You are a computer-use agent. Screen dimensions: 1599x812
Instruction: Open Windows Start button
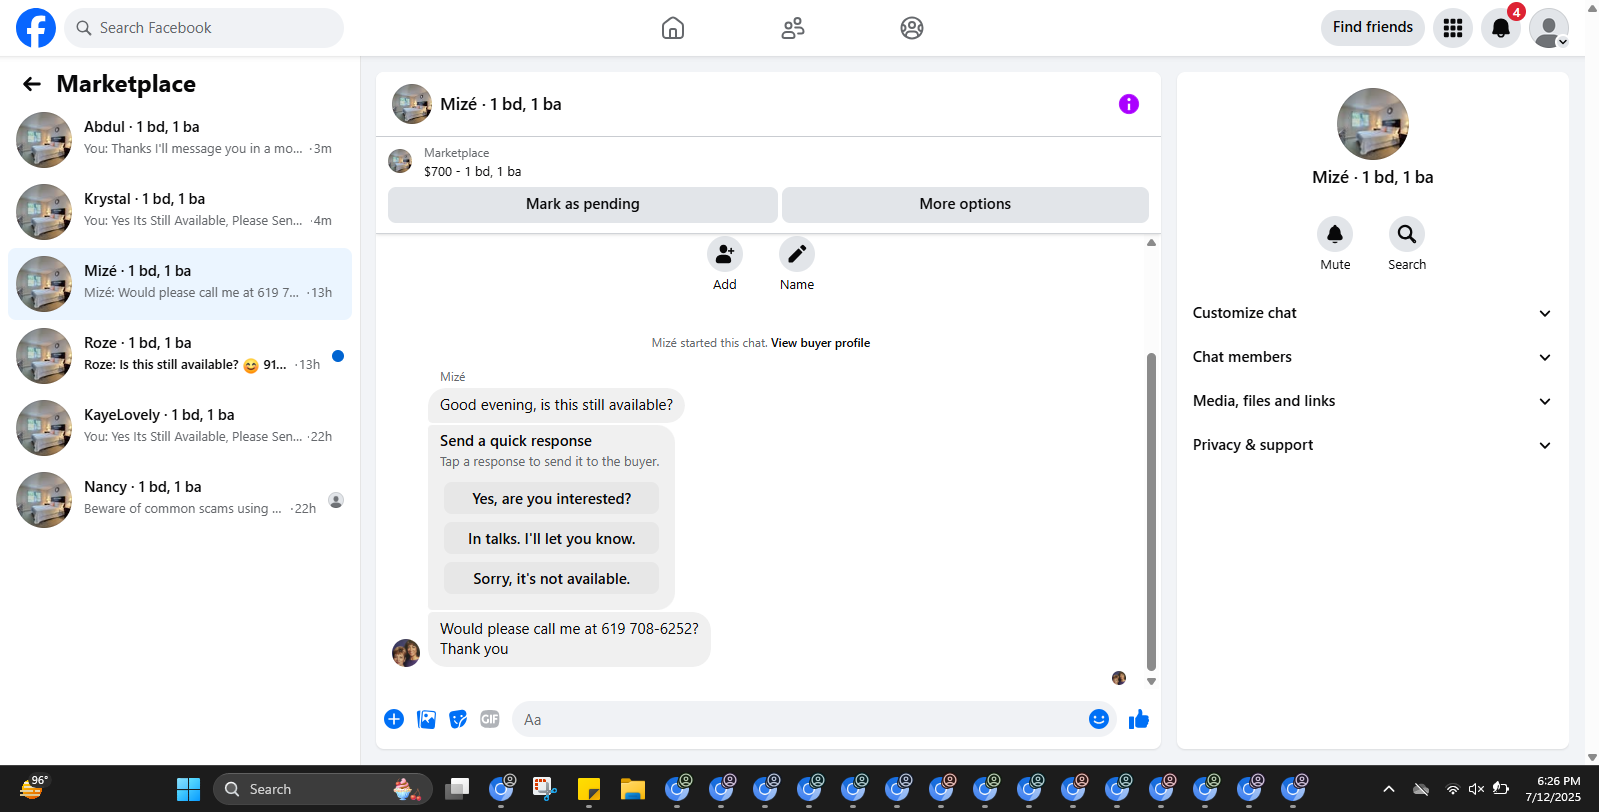(188, 789)
